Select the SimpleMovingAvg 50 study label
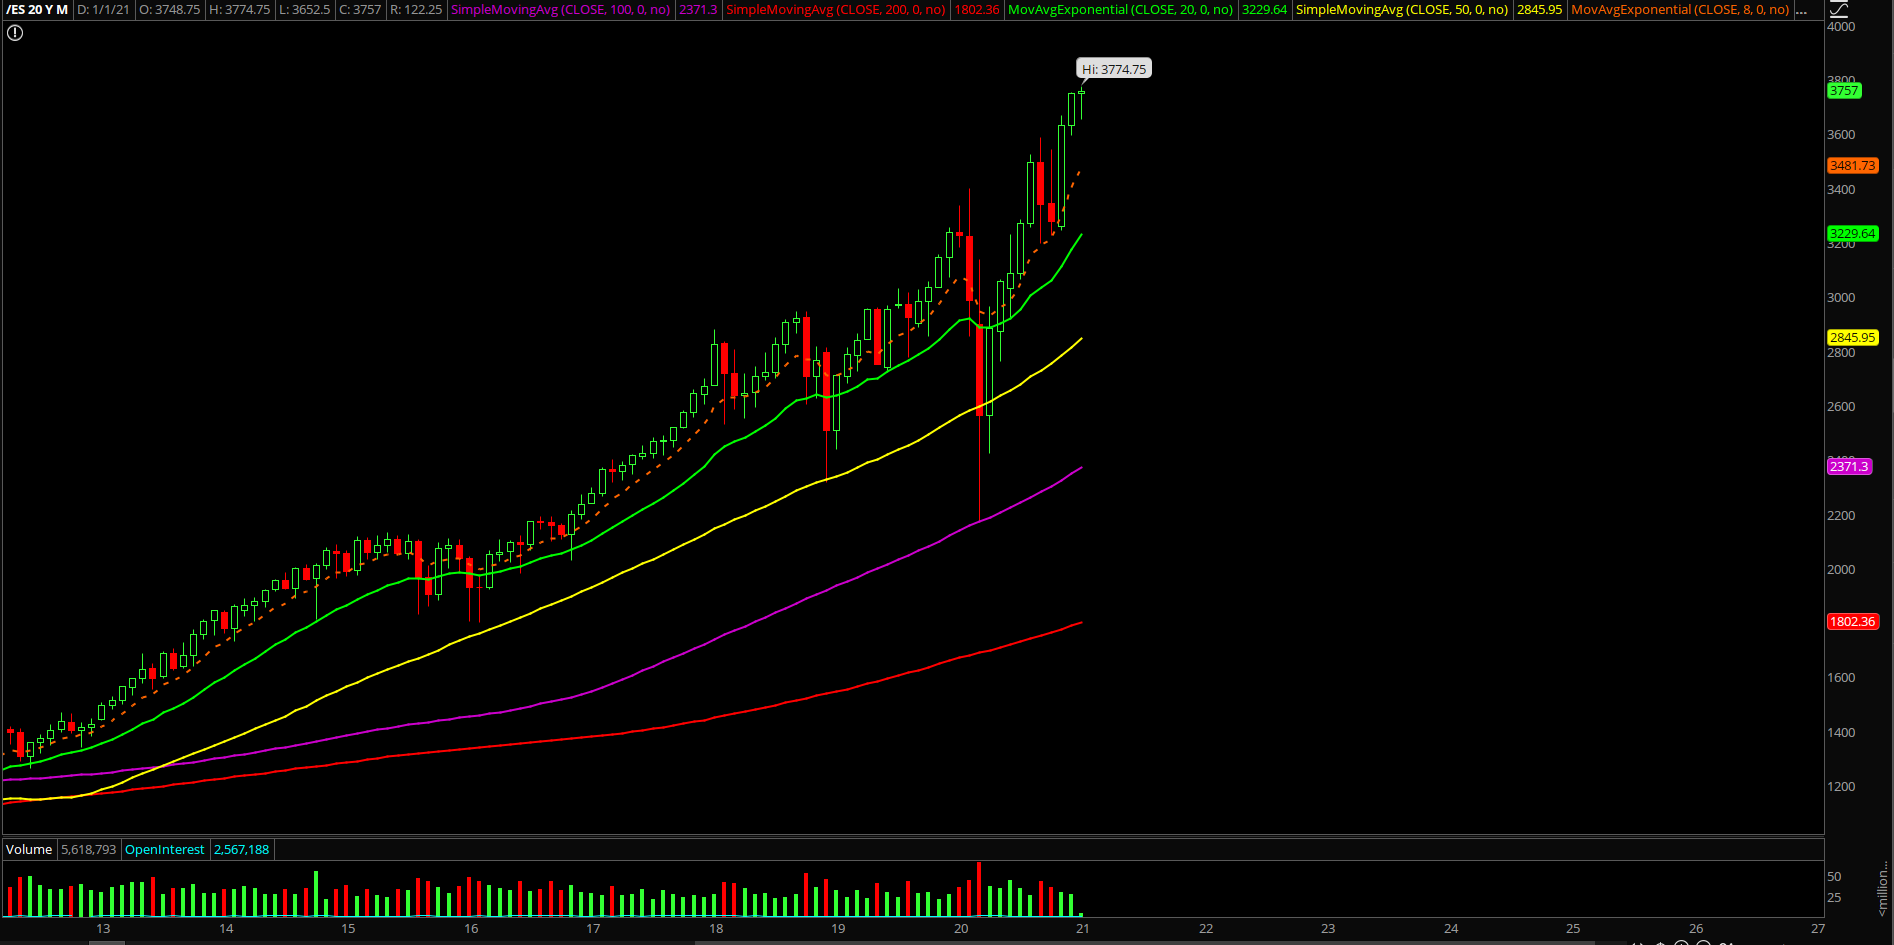 pyautogui.click(x=1402, y=9)
